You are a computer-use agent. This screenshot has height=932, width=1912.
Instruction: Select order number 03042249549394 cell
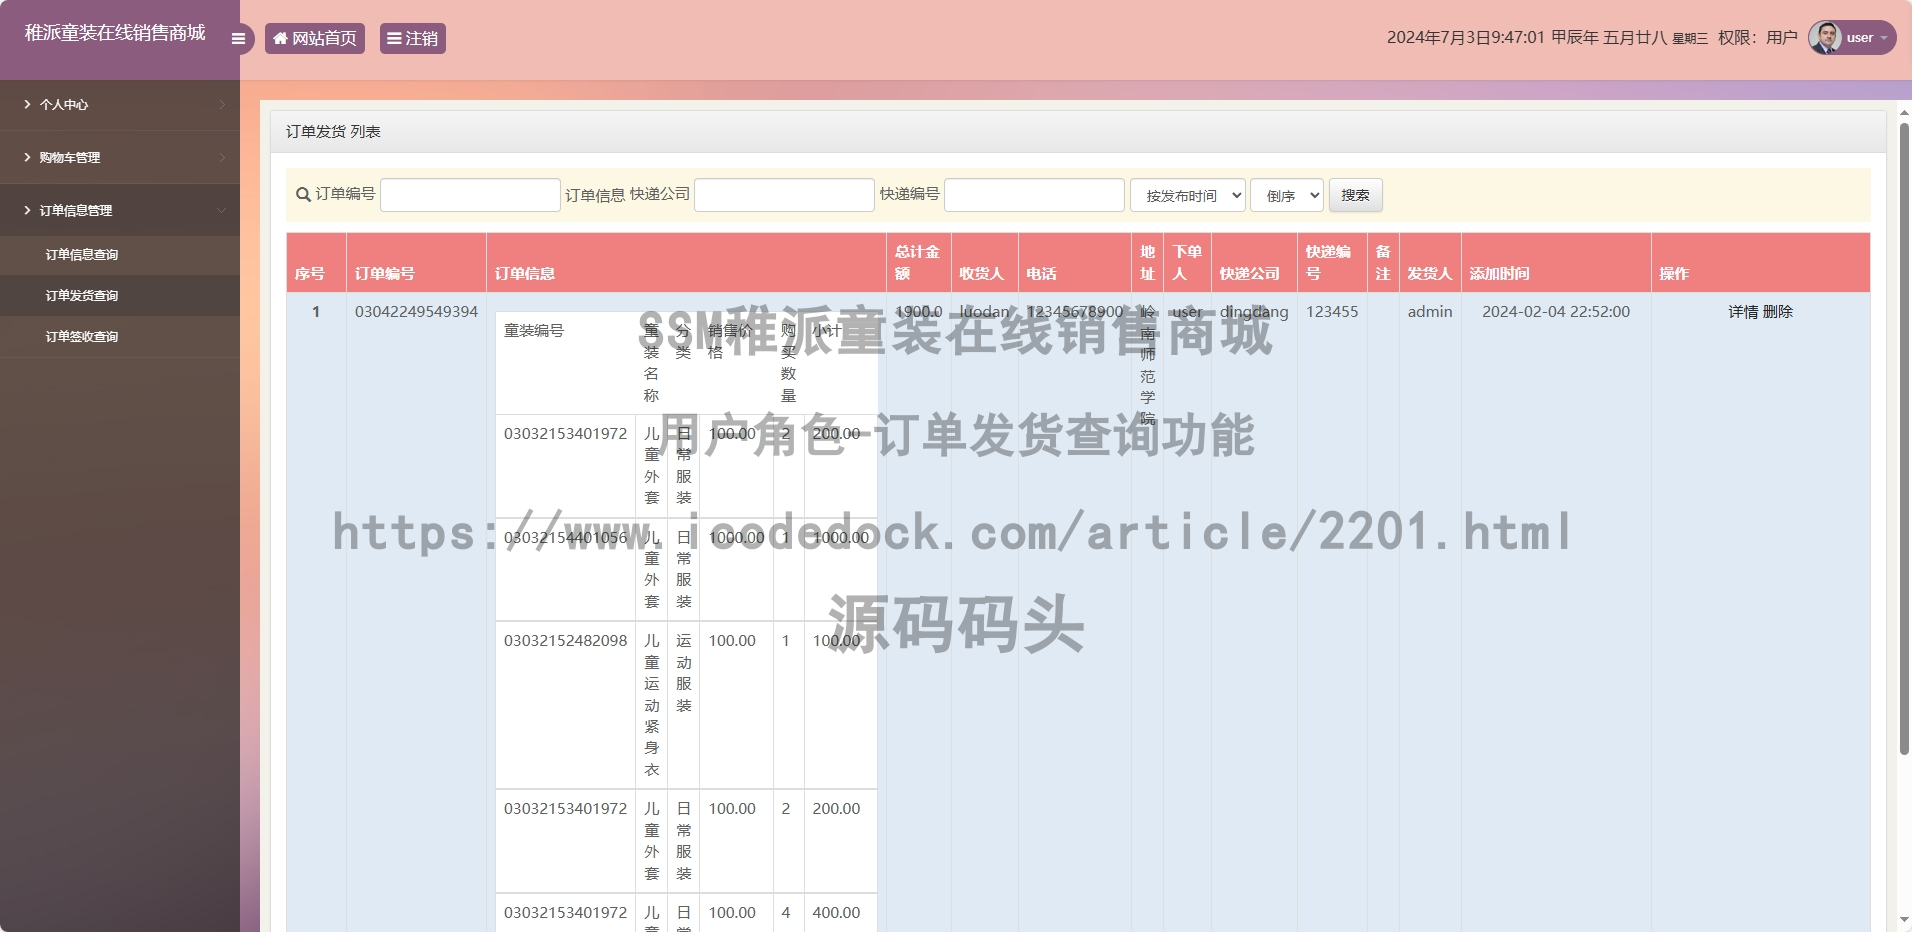pyautogui.click(x=416, y=312)
